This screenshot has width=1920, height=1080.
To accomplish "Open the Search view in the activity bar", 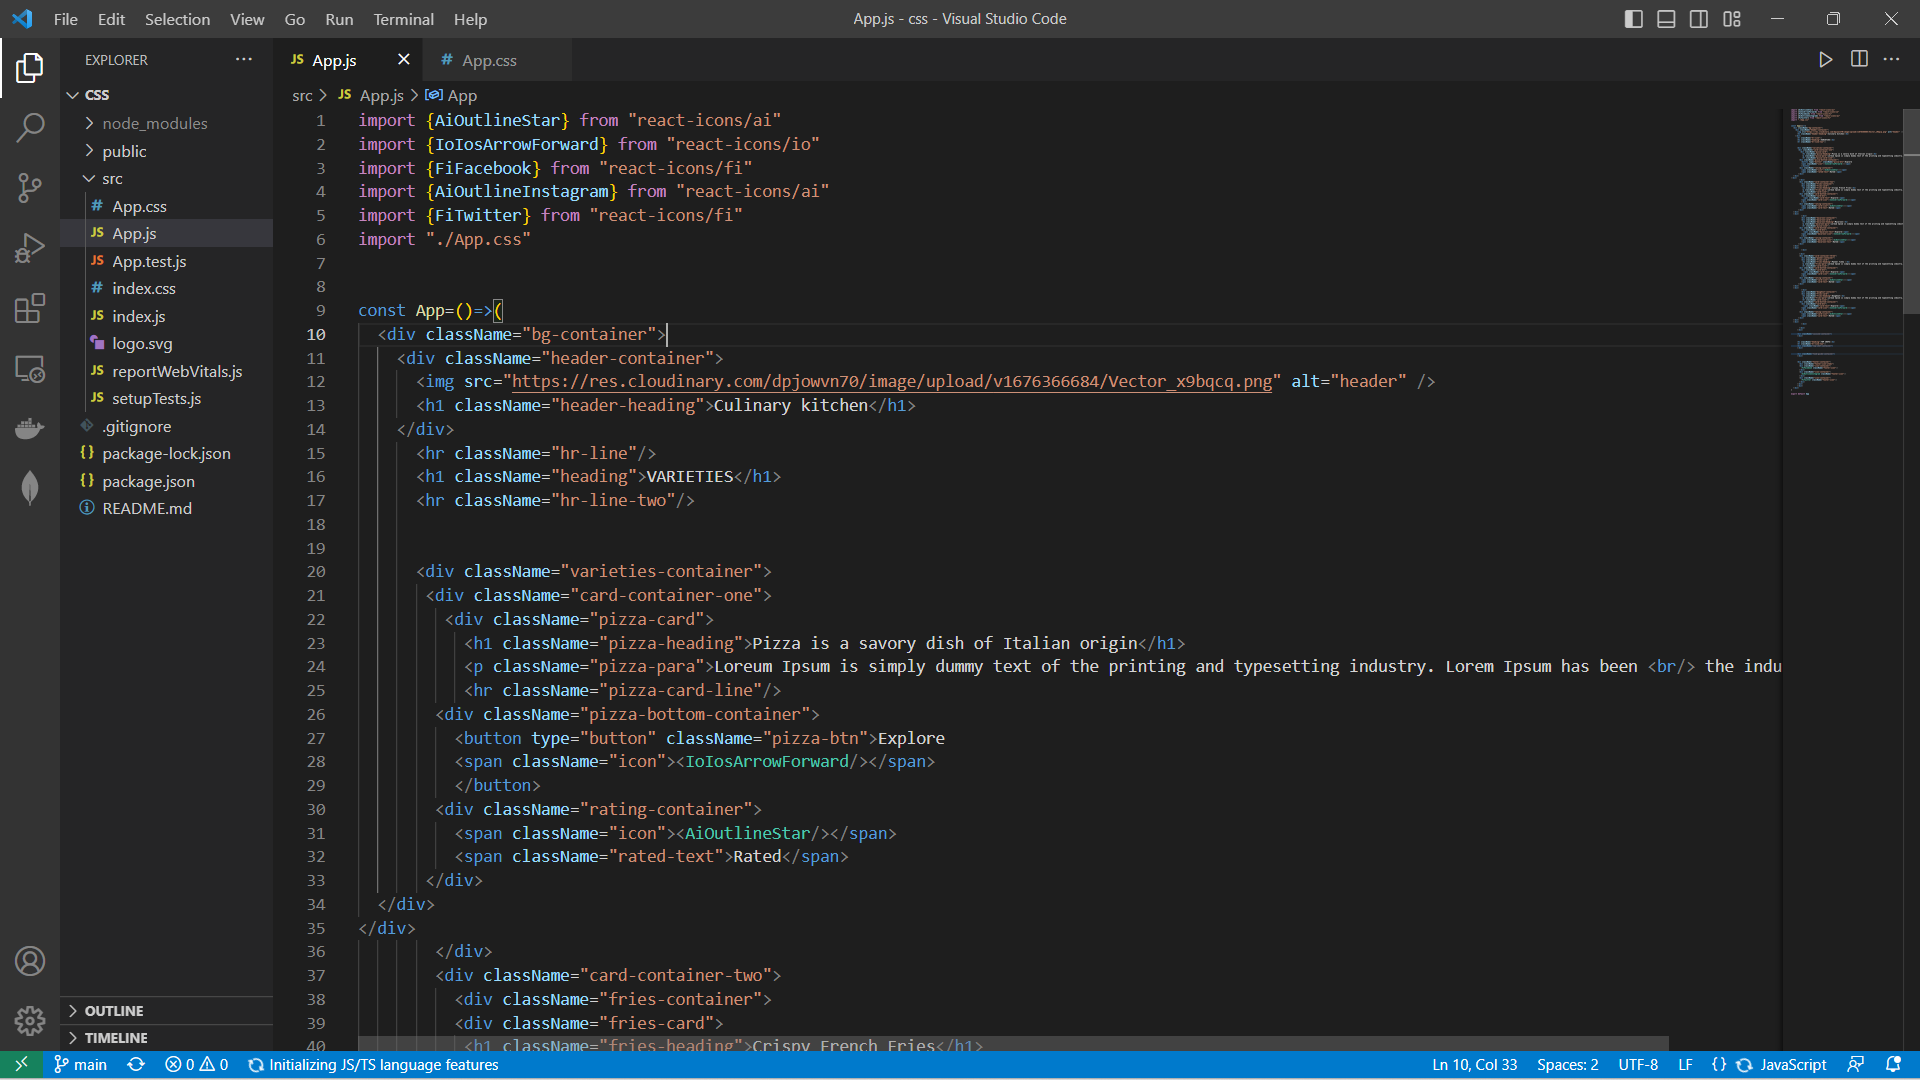I will [x=30, y=128].
